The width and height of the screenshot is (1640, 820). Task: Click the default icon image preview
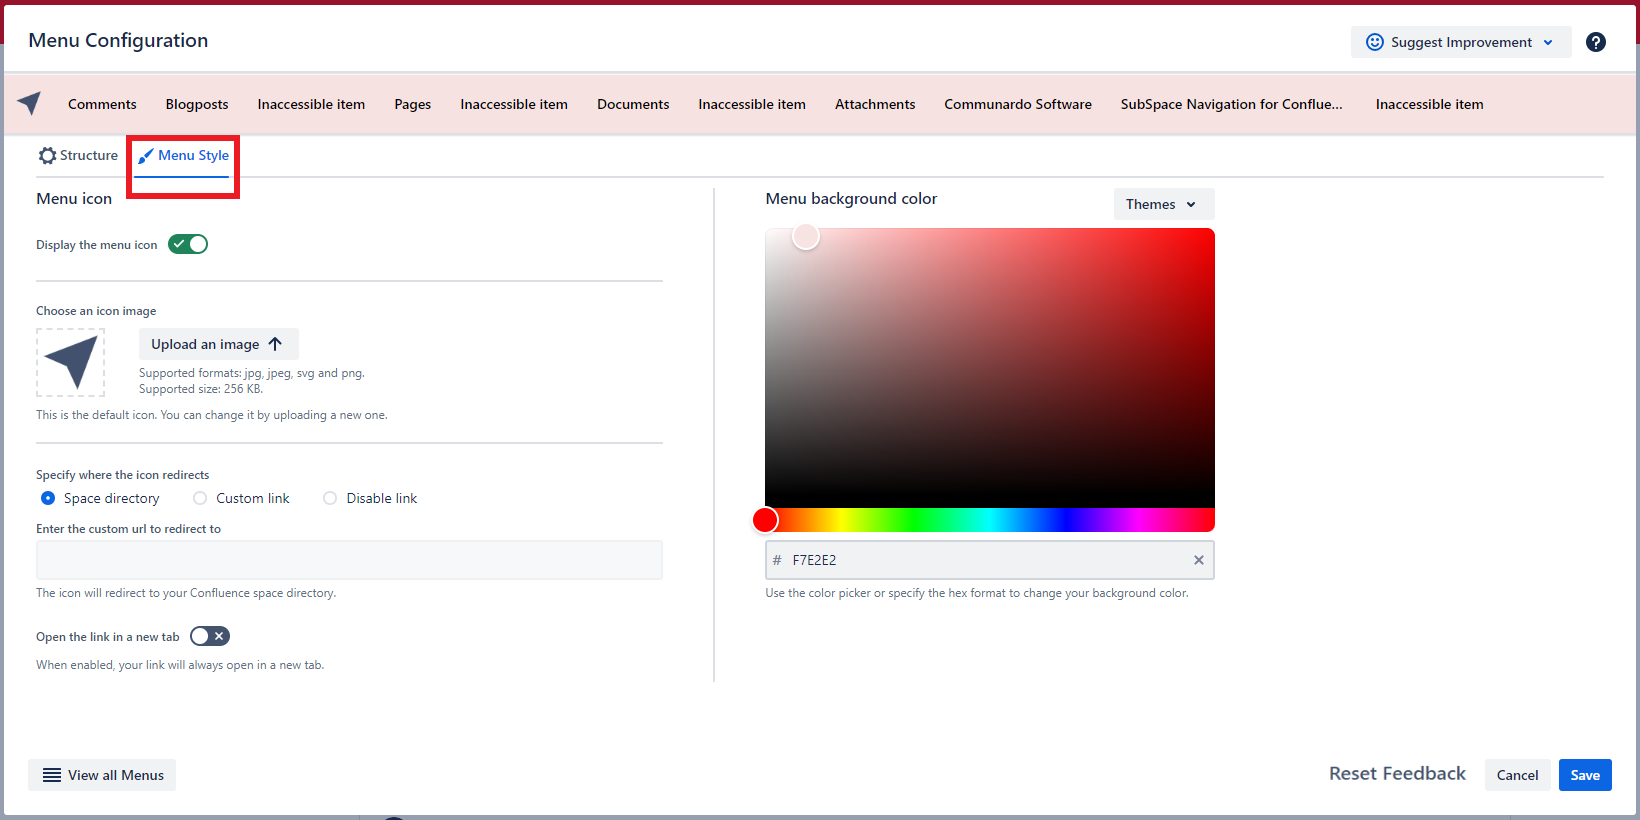71,362
